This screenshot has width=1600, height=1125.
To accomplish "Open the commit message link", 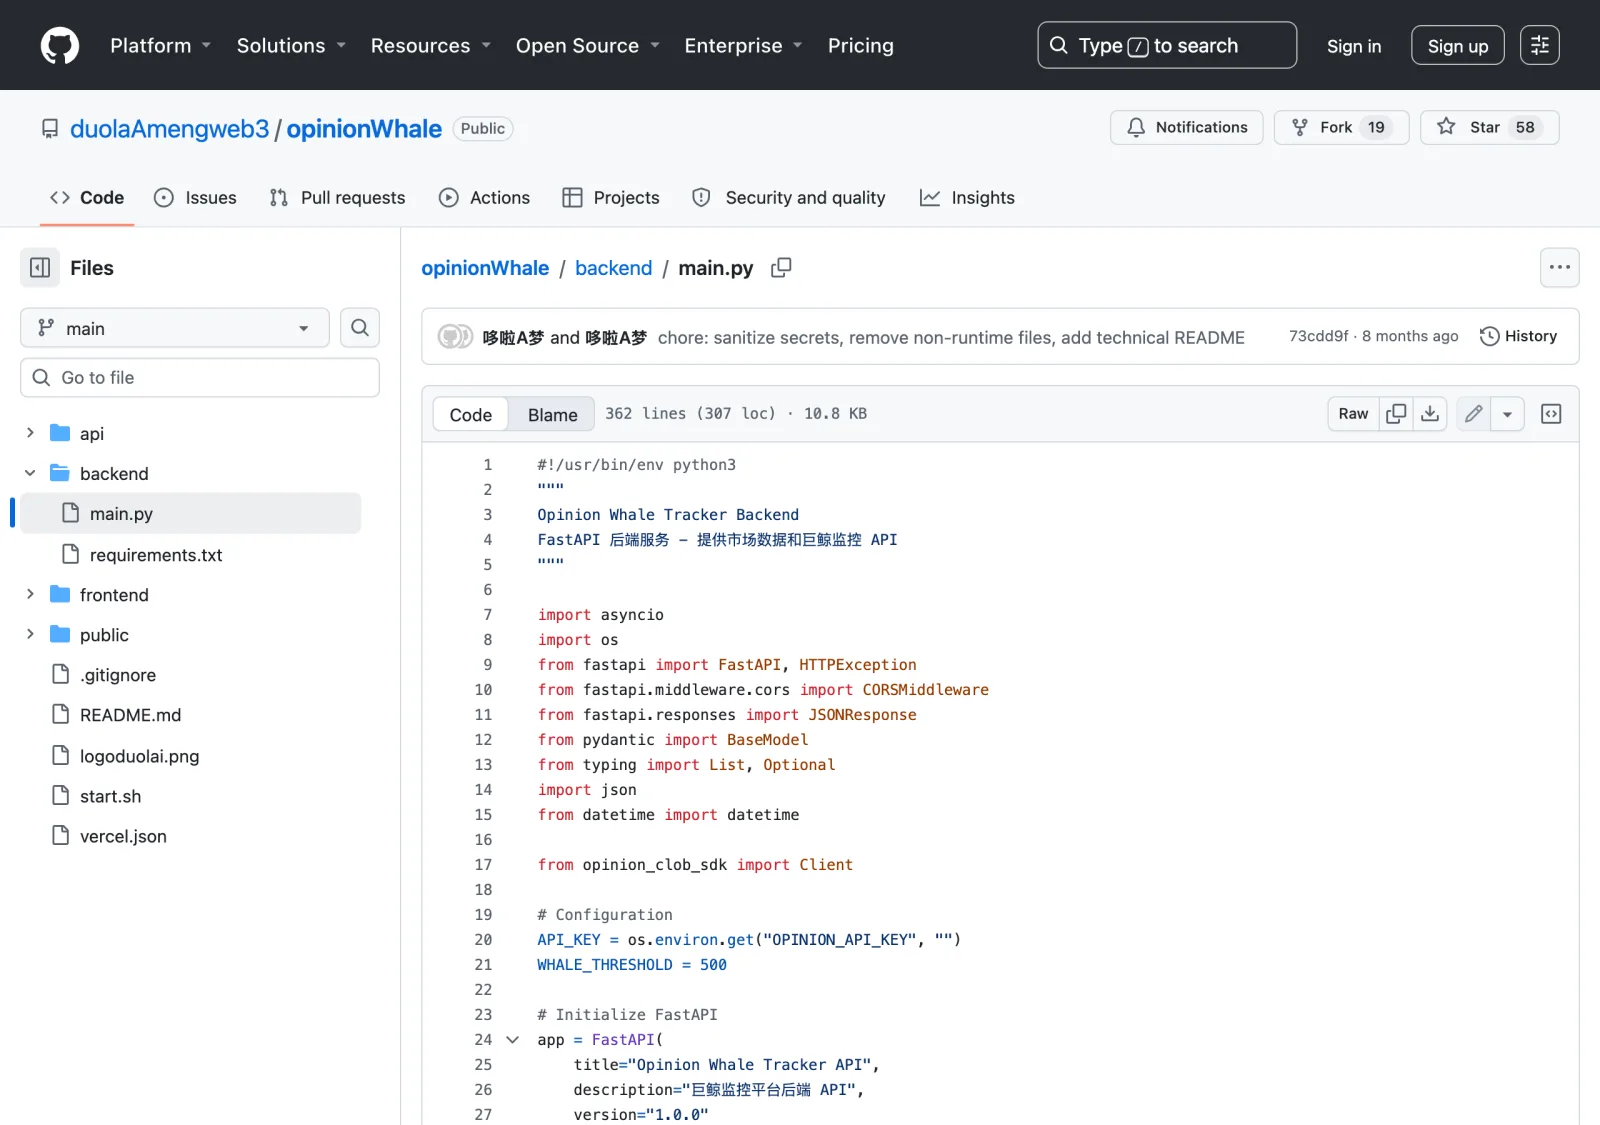I will pyautogui.click(x=951, y=337).
